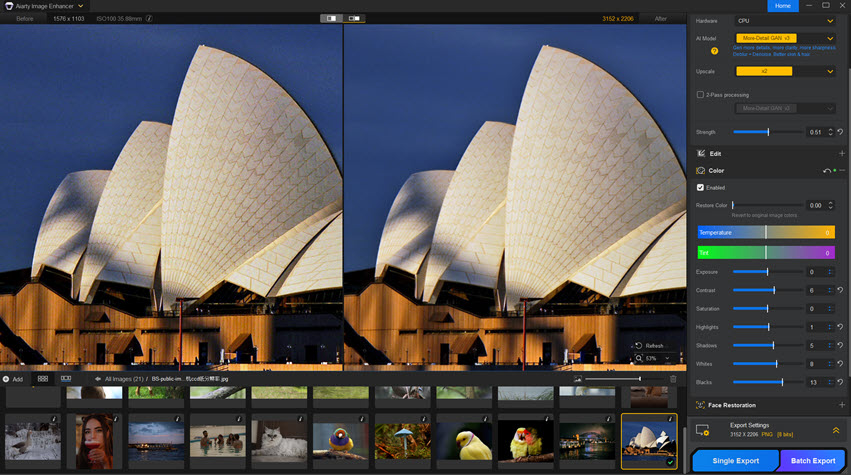Screen dimensions: 851x475
Task: Click the Restore Color value stepper
Action: click(830, 205)
